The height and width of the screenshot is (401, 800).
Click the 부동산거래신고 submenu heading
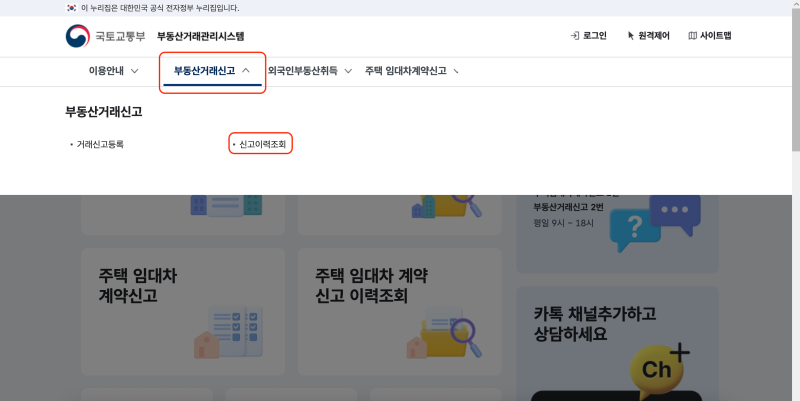104,112
